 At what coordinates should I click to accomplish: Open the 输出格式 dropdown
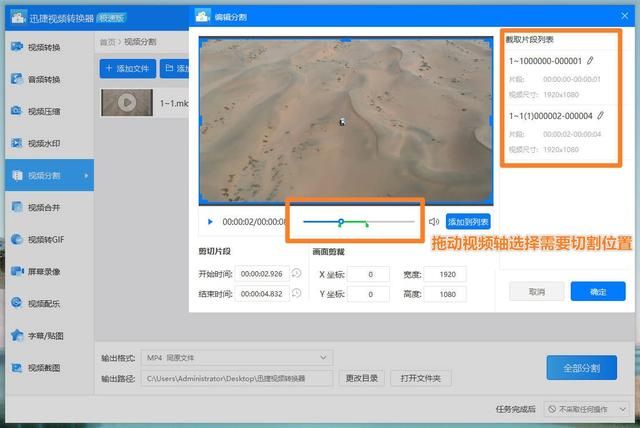(x=237, y=358)
